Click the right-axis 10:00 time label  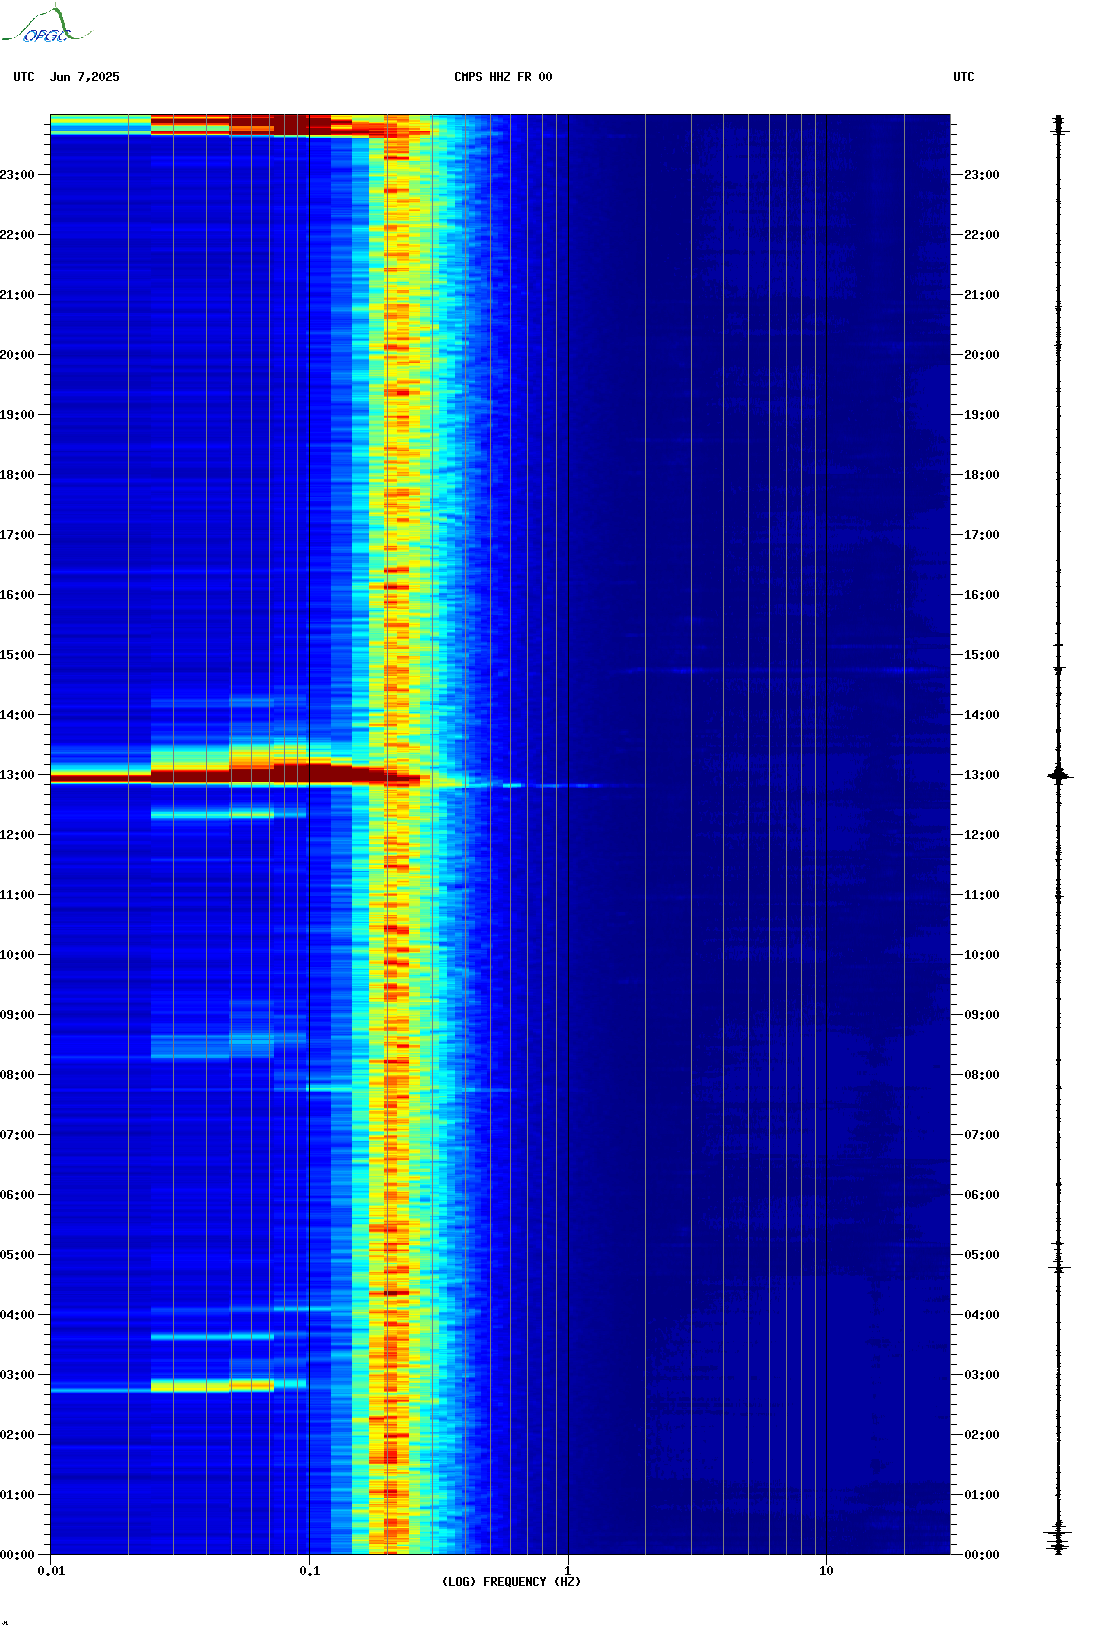click(x=982, y=955)
